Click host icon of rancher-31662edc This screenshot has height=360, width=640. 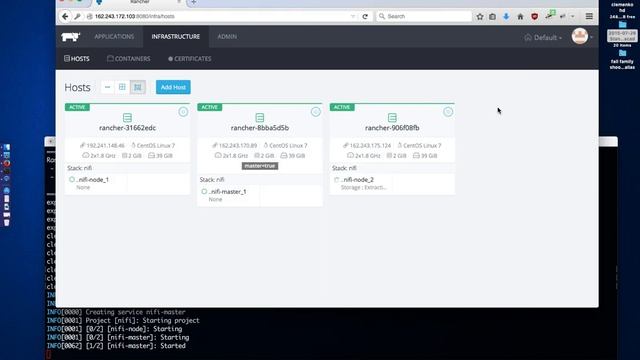127,118
